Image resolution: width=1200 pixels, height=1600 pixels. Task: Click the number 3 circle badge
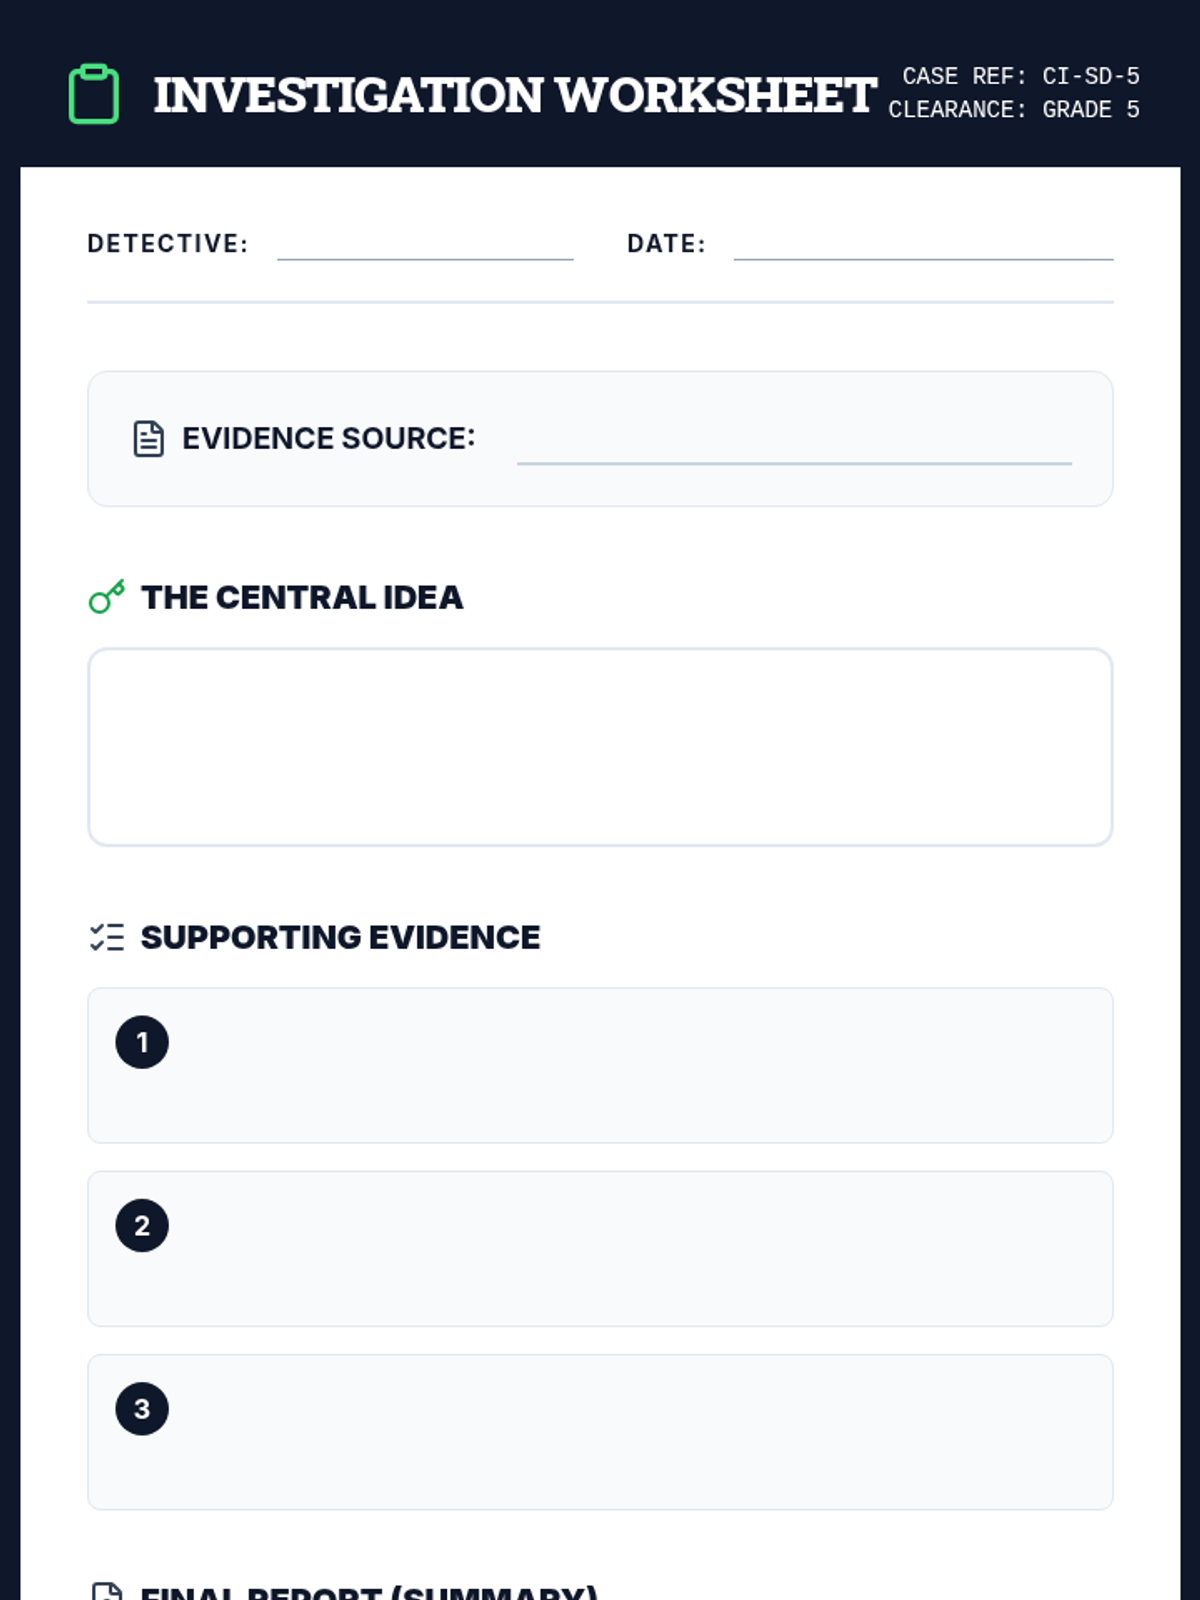pyautogui.click(x=142, y=1409)
